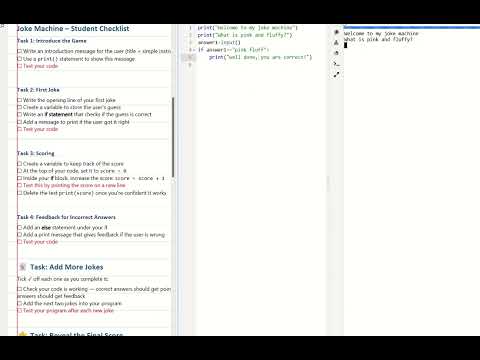
Task: Tick the Task 1 'Test your code' checkbox
Action: pyautogui.click(x=19, y=66)
